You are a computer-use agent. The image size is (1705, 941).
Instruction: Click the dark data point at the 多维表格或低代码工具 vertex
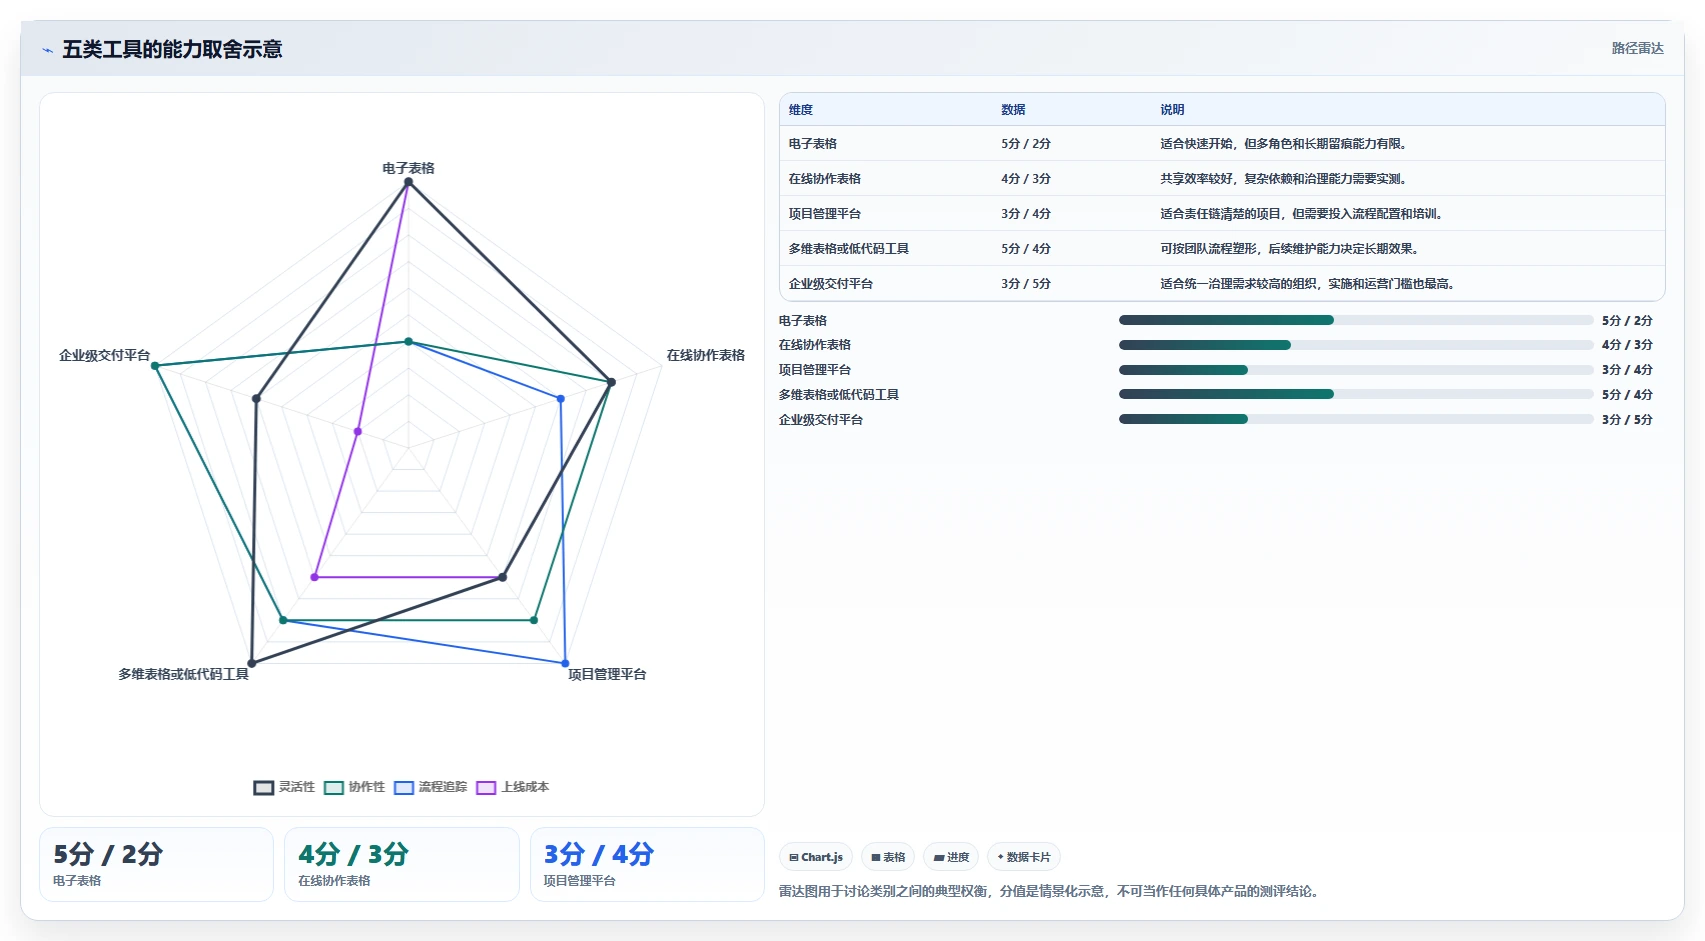pyautogui.click(x=251, y=663)
